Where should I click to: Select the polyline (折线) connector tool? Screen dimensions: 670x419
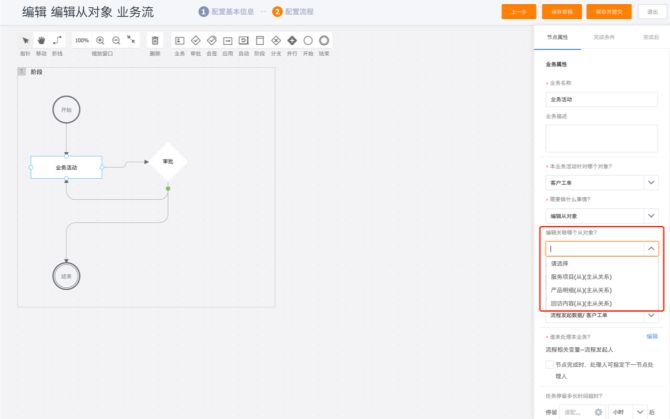[x=57, y=41]
